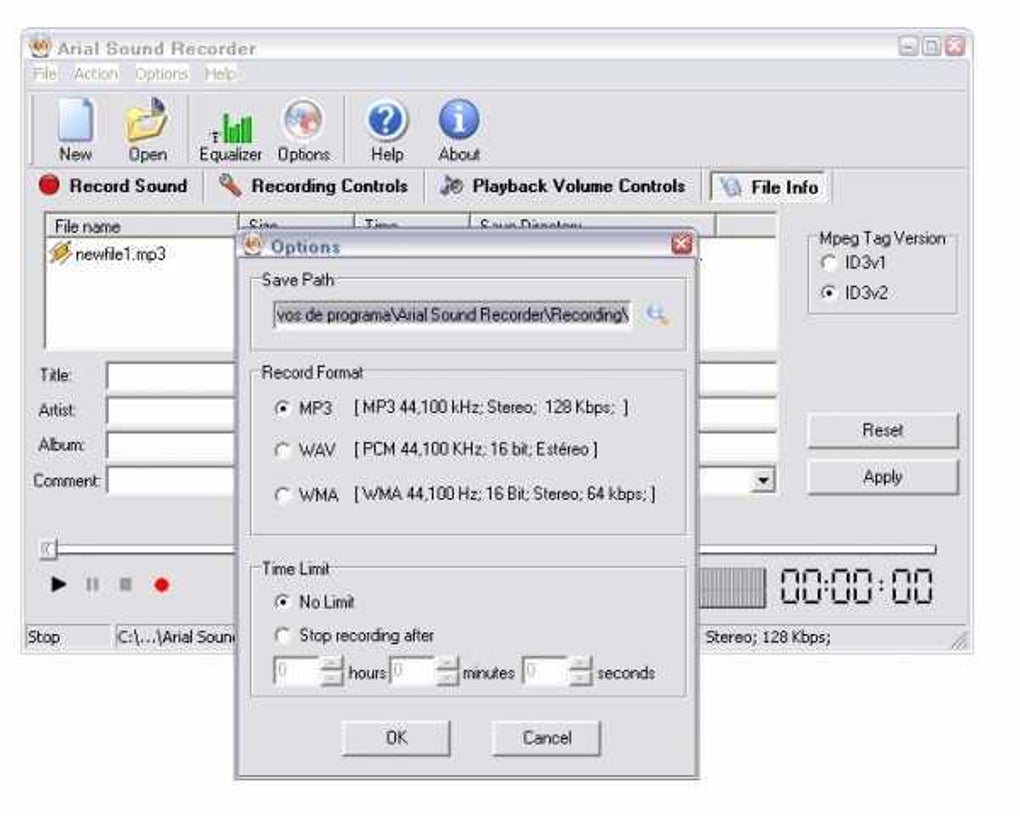Start playback with the play button
1020x816 pixels.
coord(58,584)
